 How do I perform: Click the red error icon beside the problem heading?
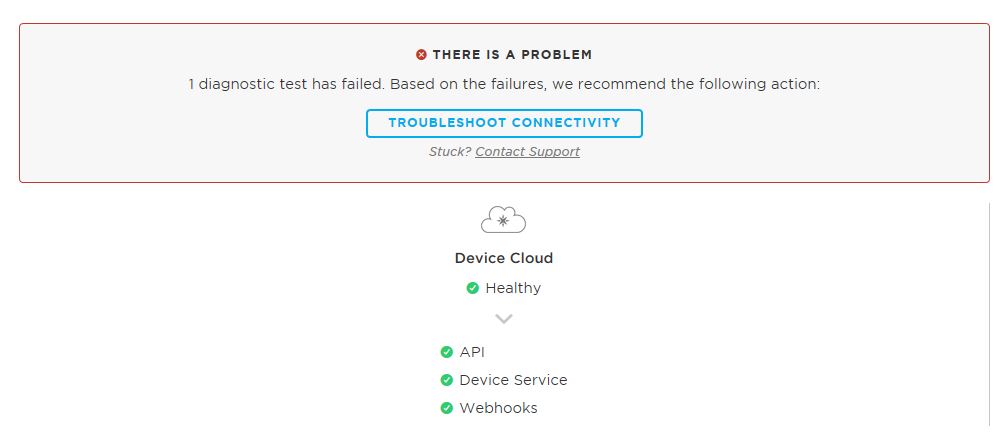421,55
